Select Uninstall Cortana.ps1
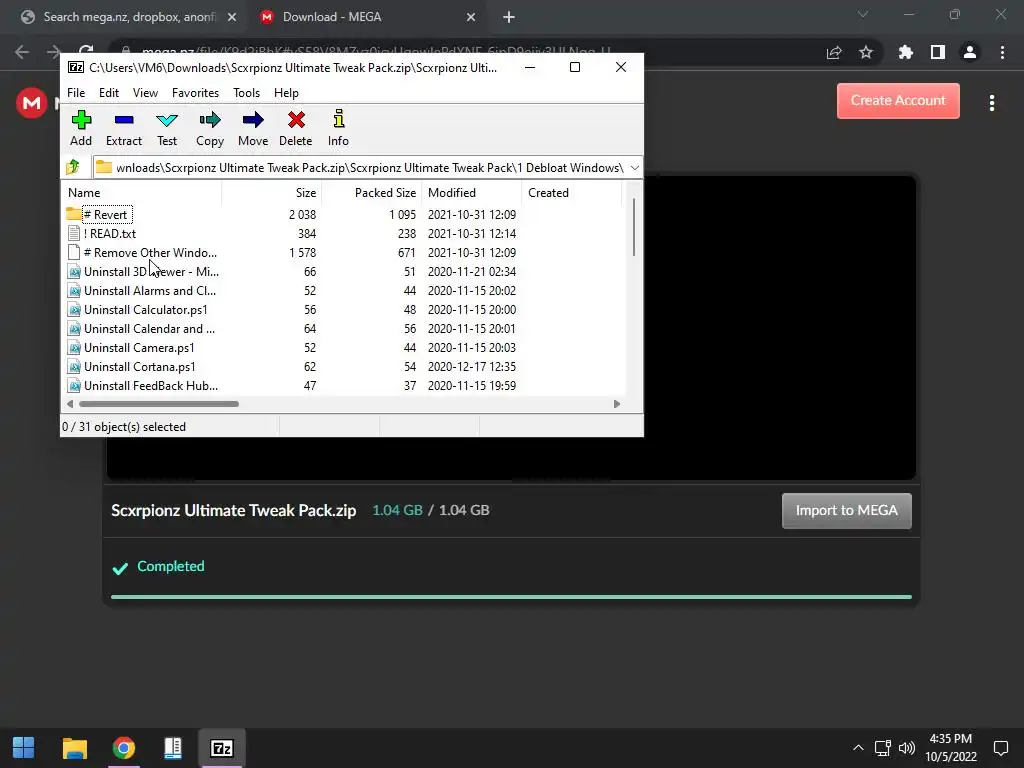This screenshot has width=1024, height=768. pos(139,366)
